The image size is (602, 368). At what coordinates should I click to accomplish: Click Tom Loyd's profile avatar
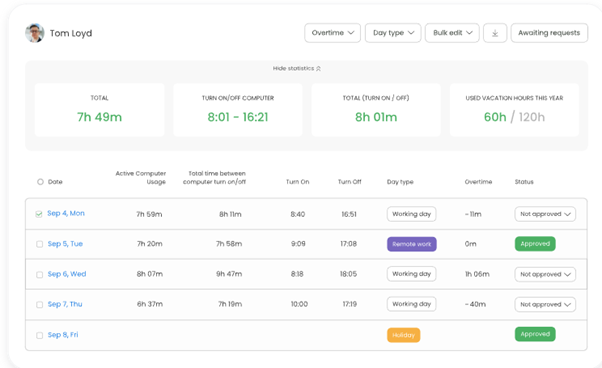coord(35,33)
